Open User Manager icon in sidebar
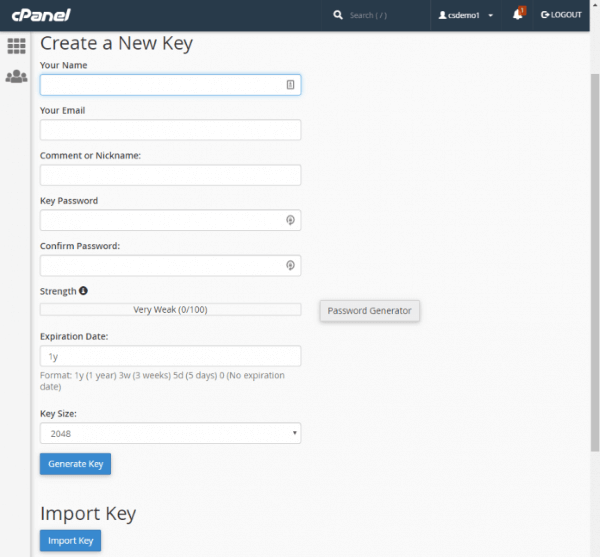 pos(16,76)
